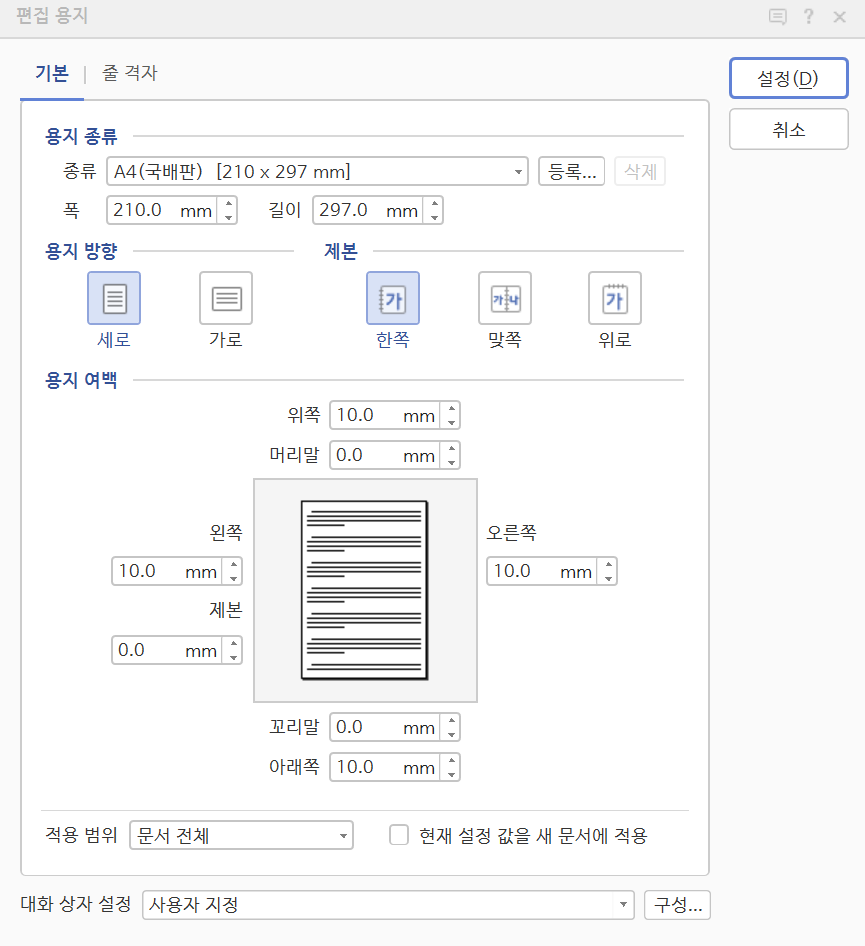Image resolution: width=865 pixels, height=946 pixels.
Task: Click the 설정(D) confirm button
Action: 789,78
